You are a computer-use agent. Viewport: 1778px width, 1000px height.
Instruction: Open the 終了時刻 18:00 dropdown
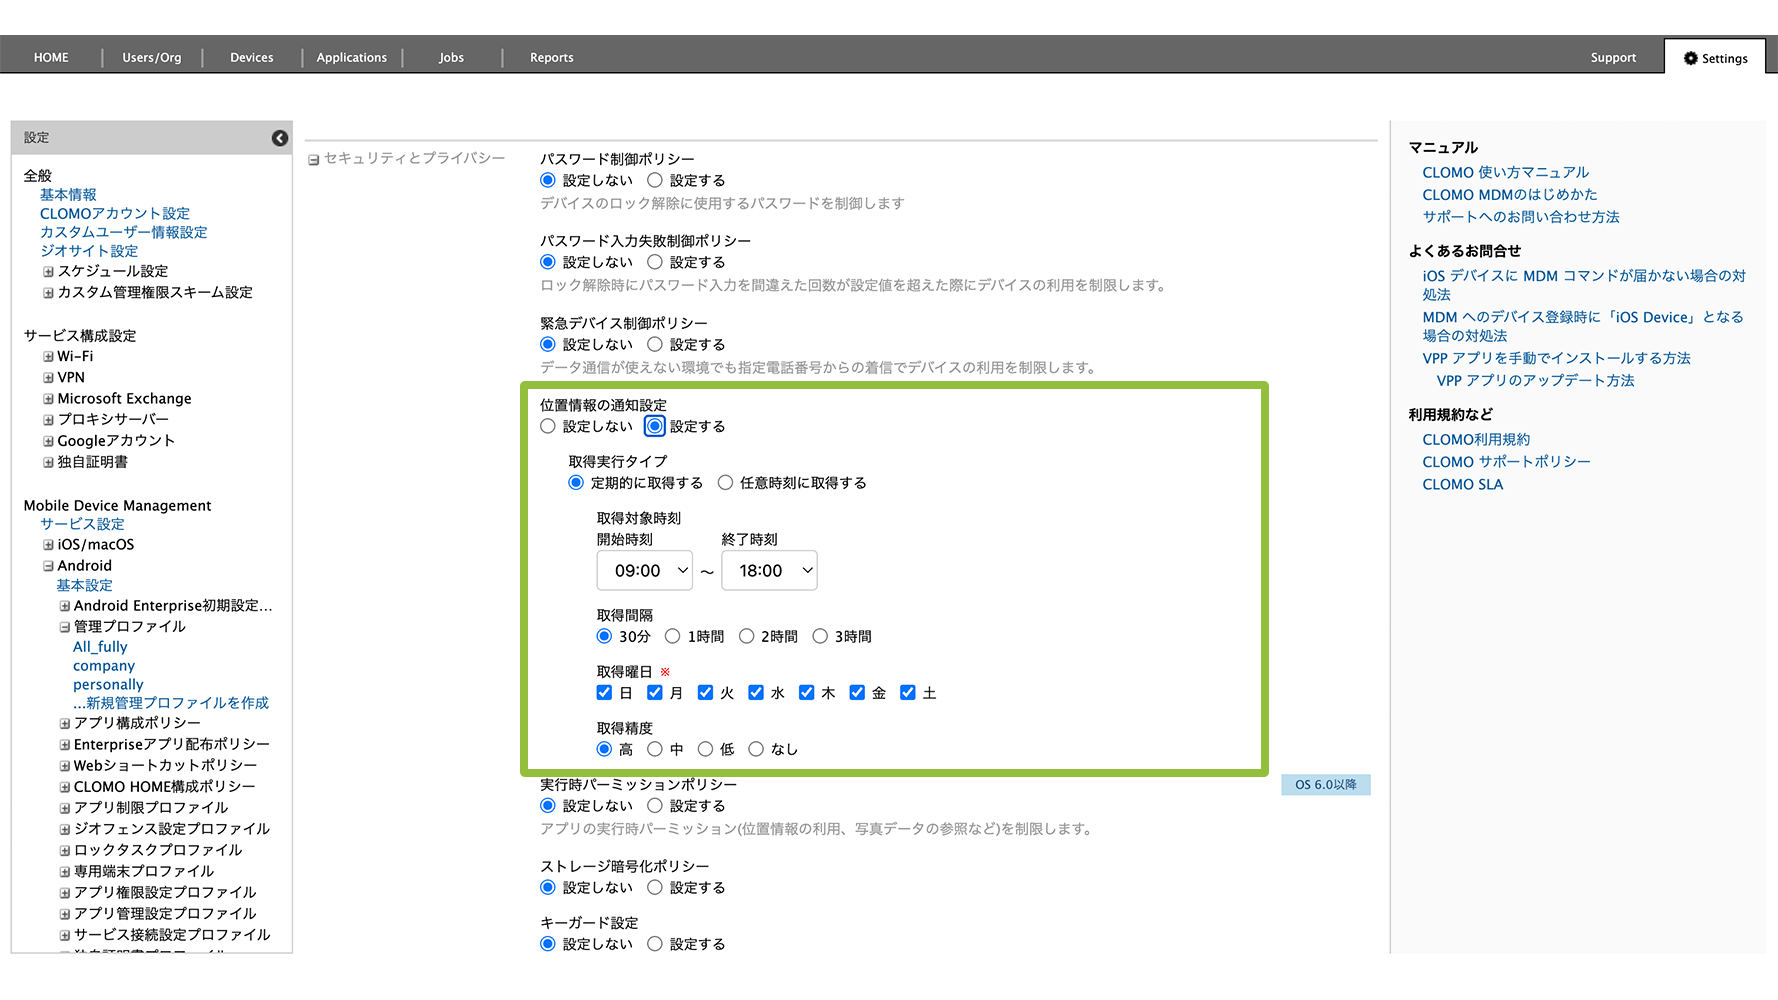tap(769, 571)
